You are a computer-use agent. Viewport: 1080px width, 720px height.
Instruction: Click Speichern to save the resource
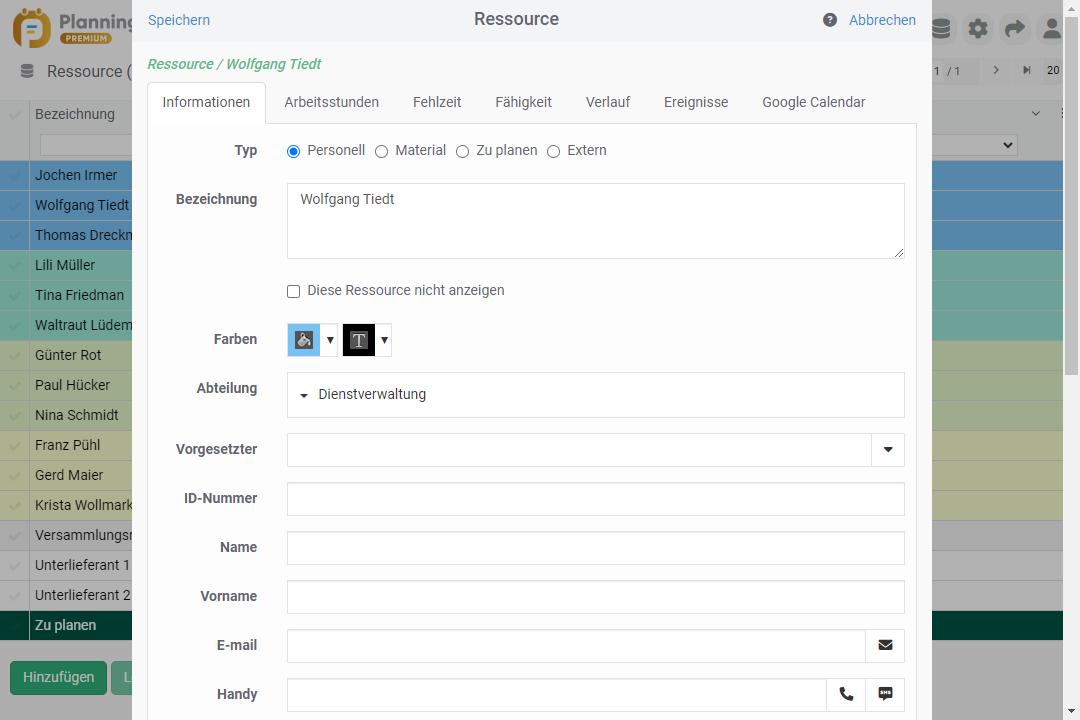point(179,20)
